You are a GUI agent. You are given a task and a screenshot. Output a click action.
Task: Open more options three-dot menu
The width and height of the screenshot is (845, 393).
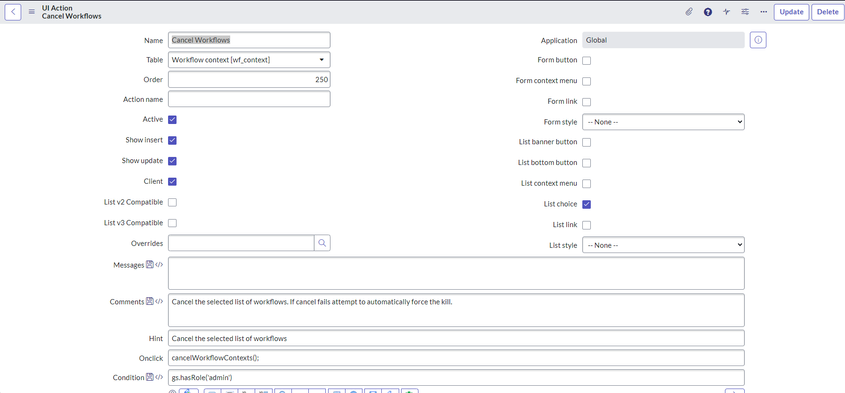764,12
